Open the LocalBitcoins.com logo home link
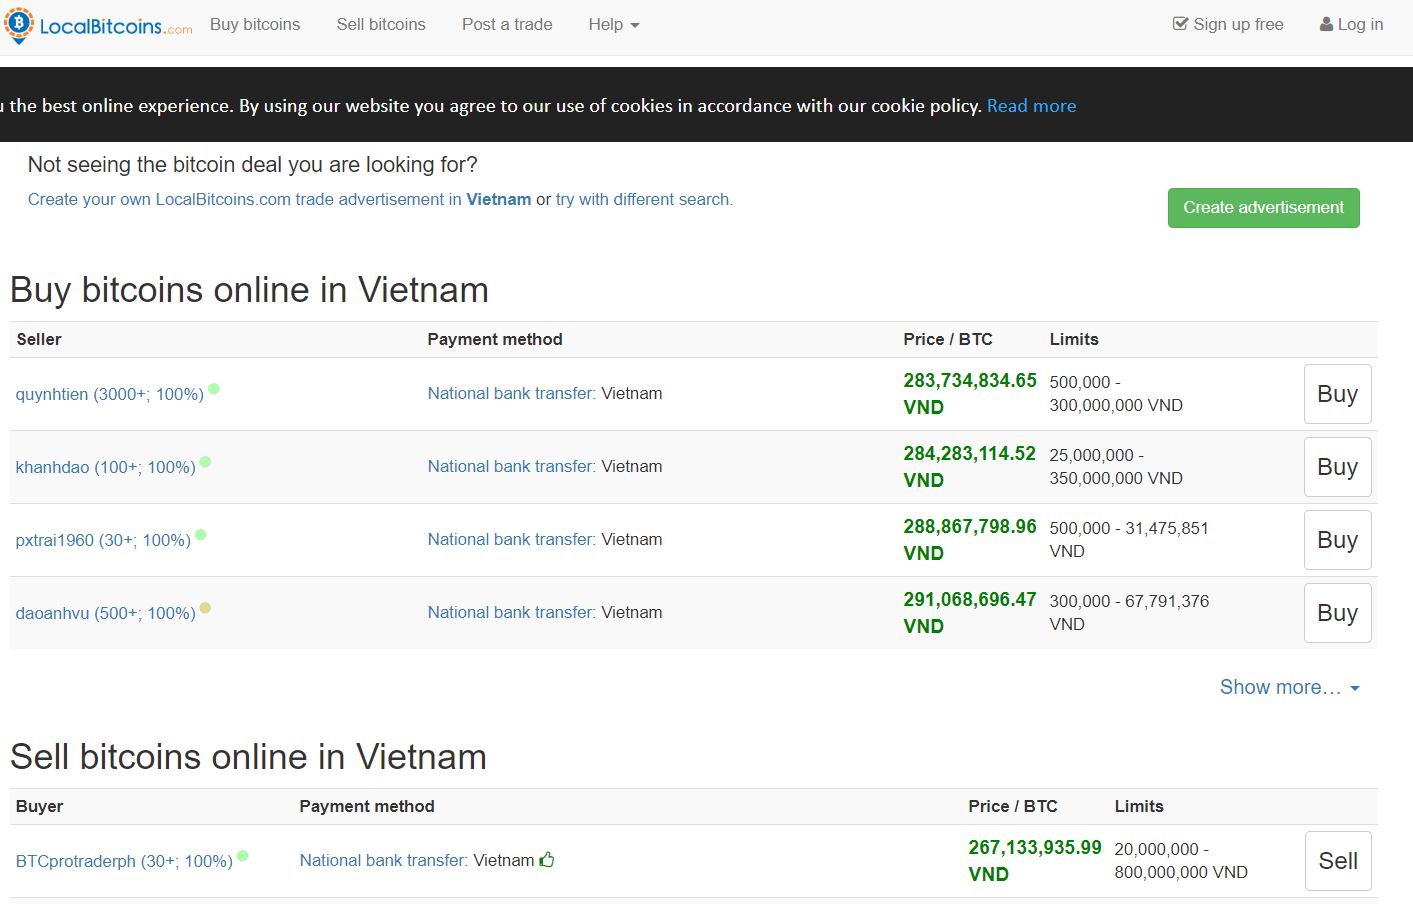The width and height of the screenshot is (1413, 904). coord(98,25)
